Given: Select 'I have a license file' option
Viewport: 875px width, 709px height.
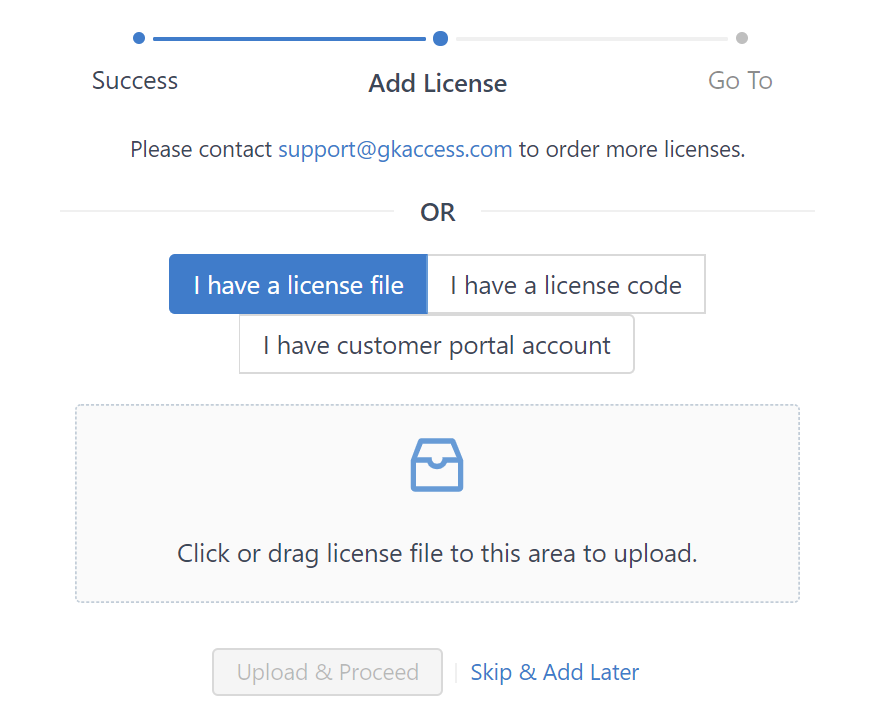Looking at the screenshot, I should point(298,285).
